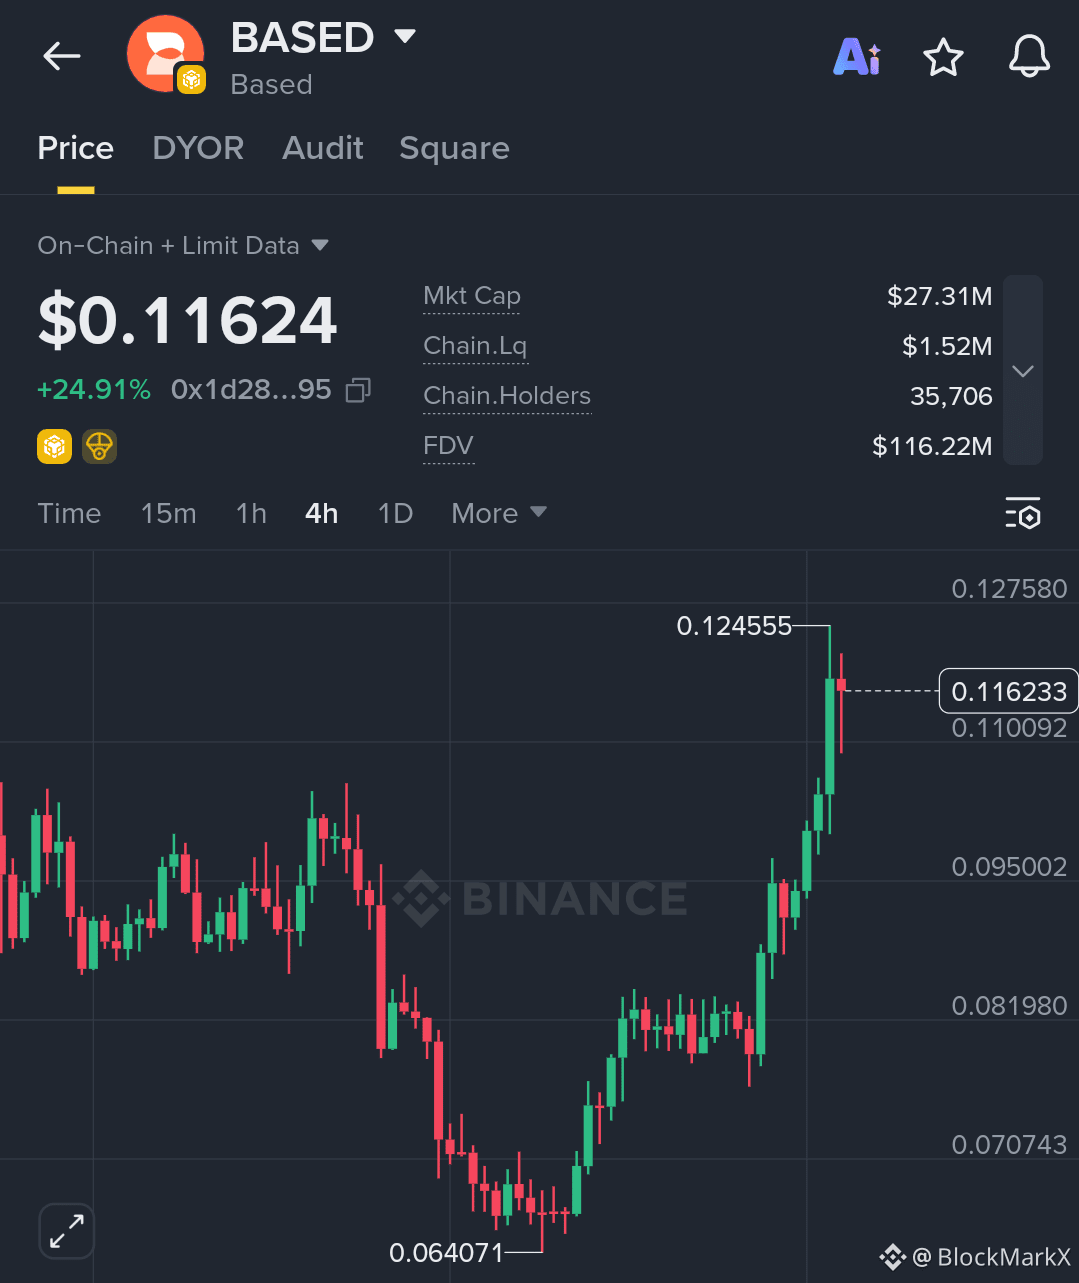Tap the current price marker 0.116233

point(1008,691)
